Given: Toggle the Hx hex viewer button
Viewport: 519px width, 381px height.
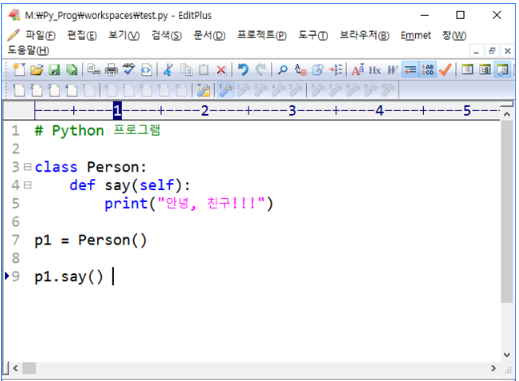Looking at the screenshot, I should click(x=375, y=70).
